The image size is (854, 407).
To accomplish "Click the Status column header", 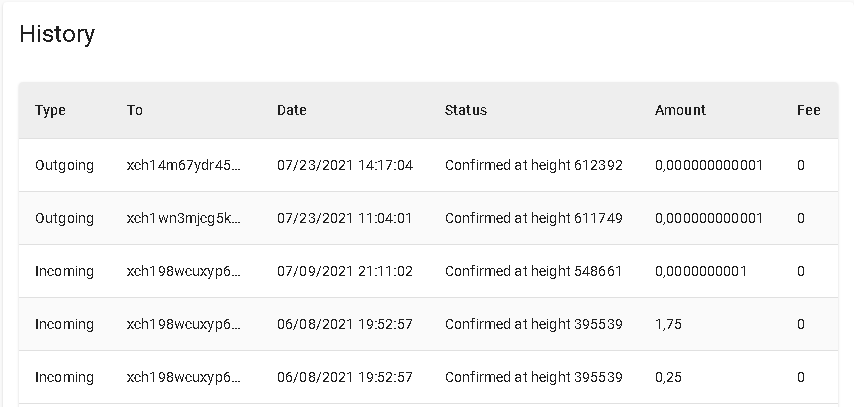I will click(466, 110).
